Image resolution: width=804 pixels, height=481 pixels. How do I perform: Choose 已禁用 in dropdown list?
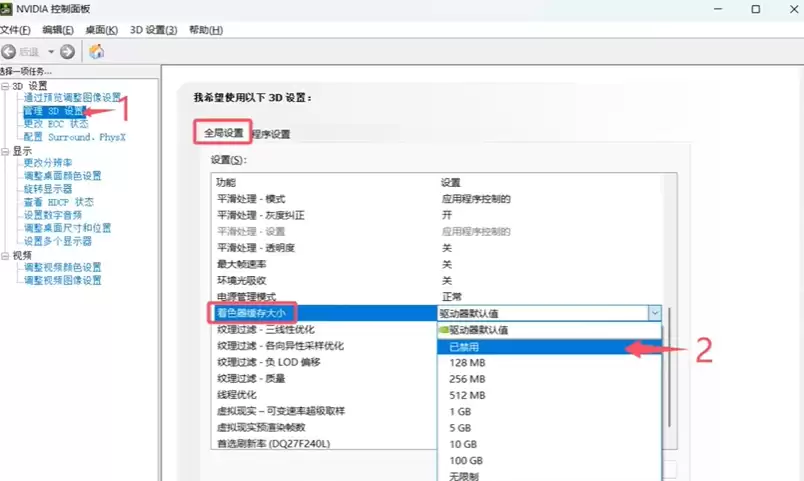(x=550, y=347)
